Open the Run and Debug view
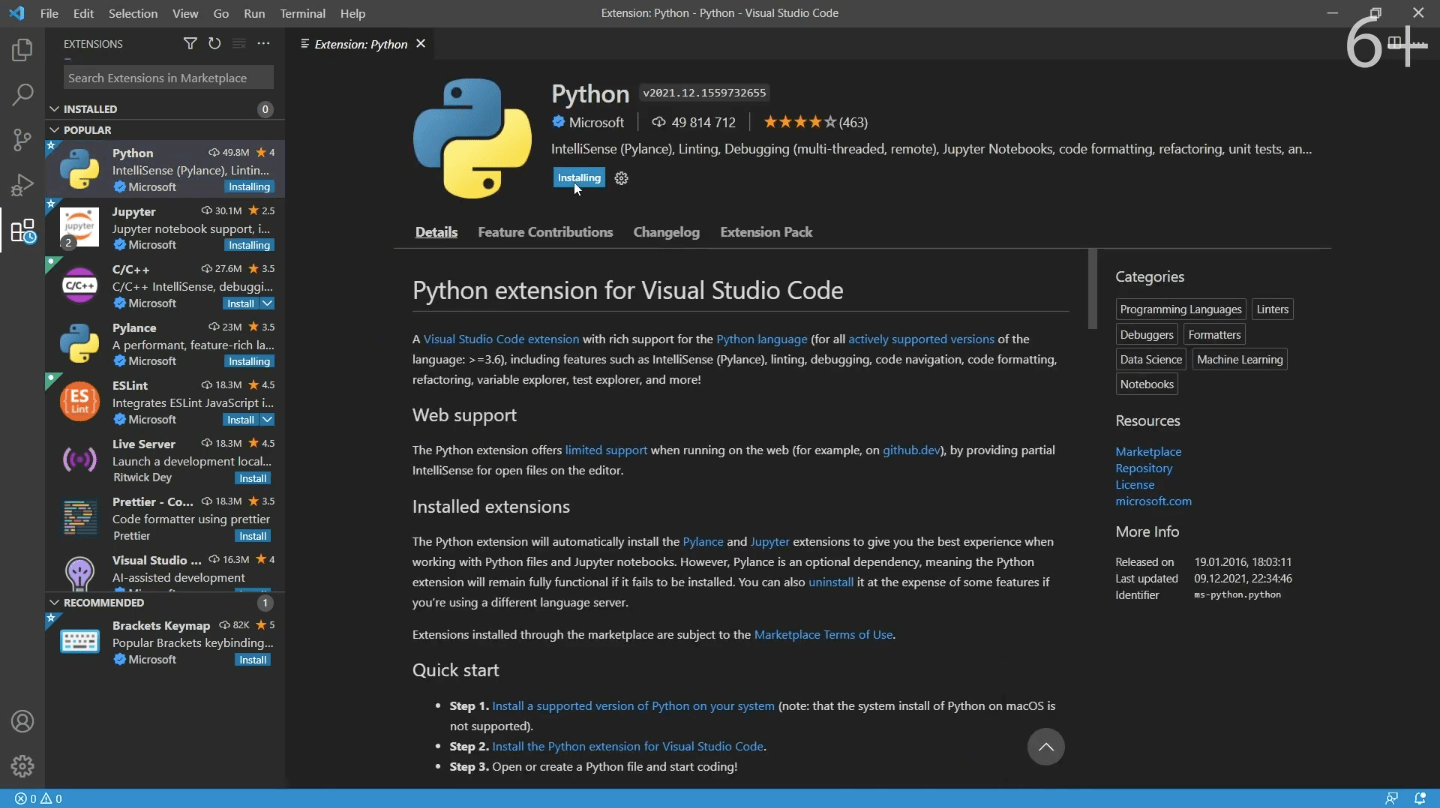Image resolution: width=1440 pixels, height=808 pixels. 22,185
